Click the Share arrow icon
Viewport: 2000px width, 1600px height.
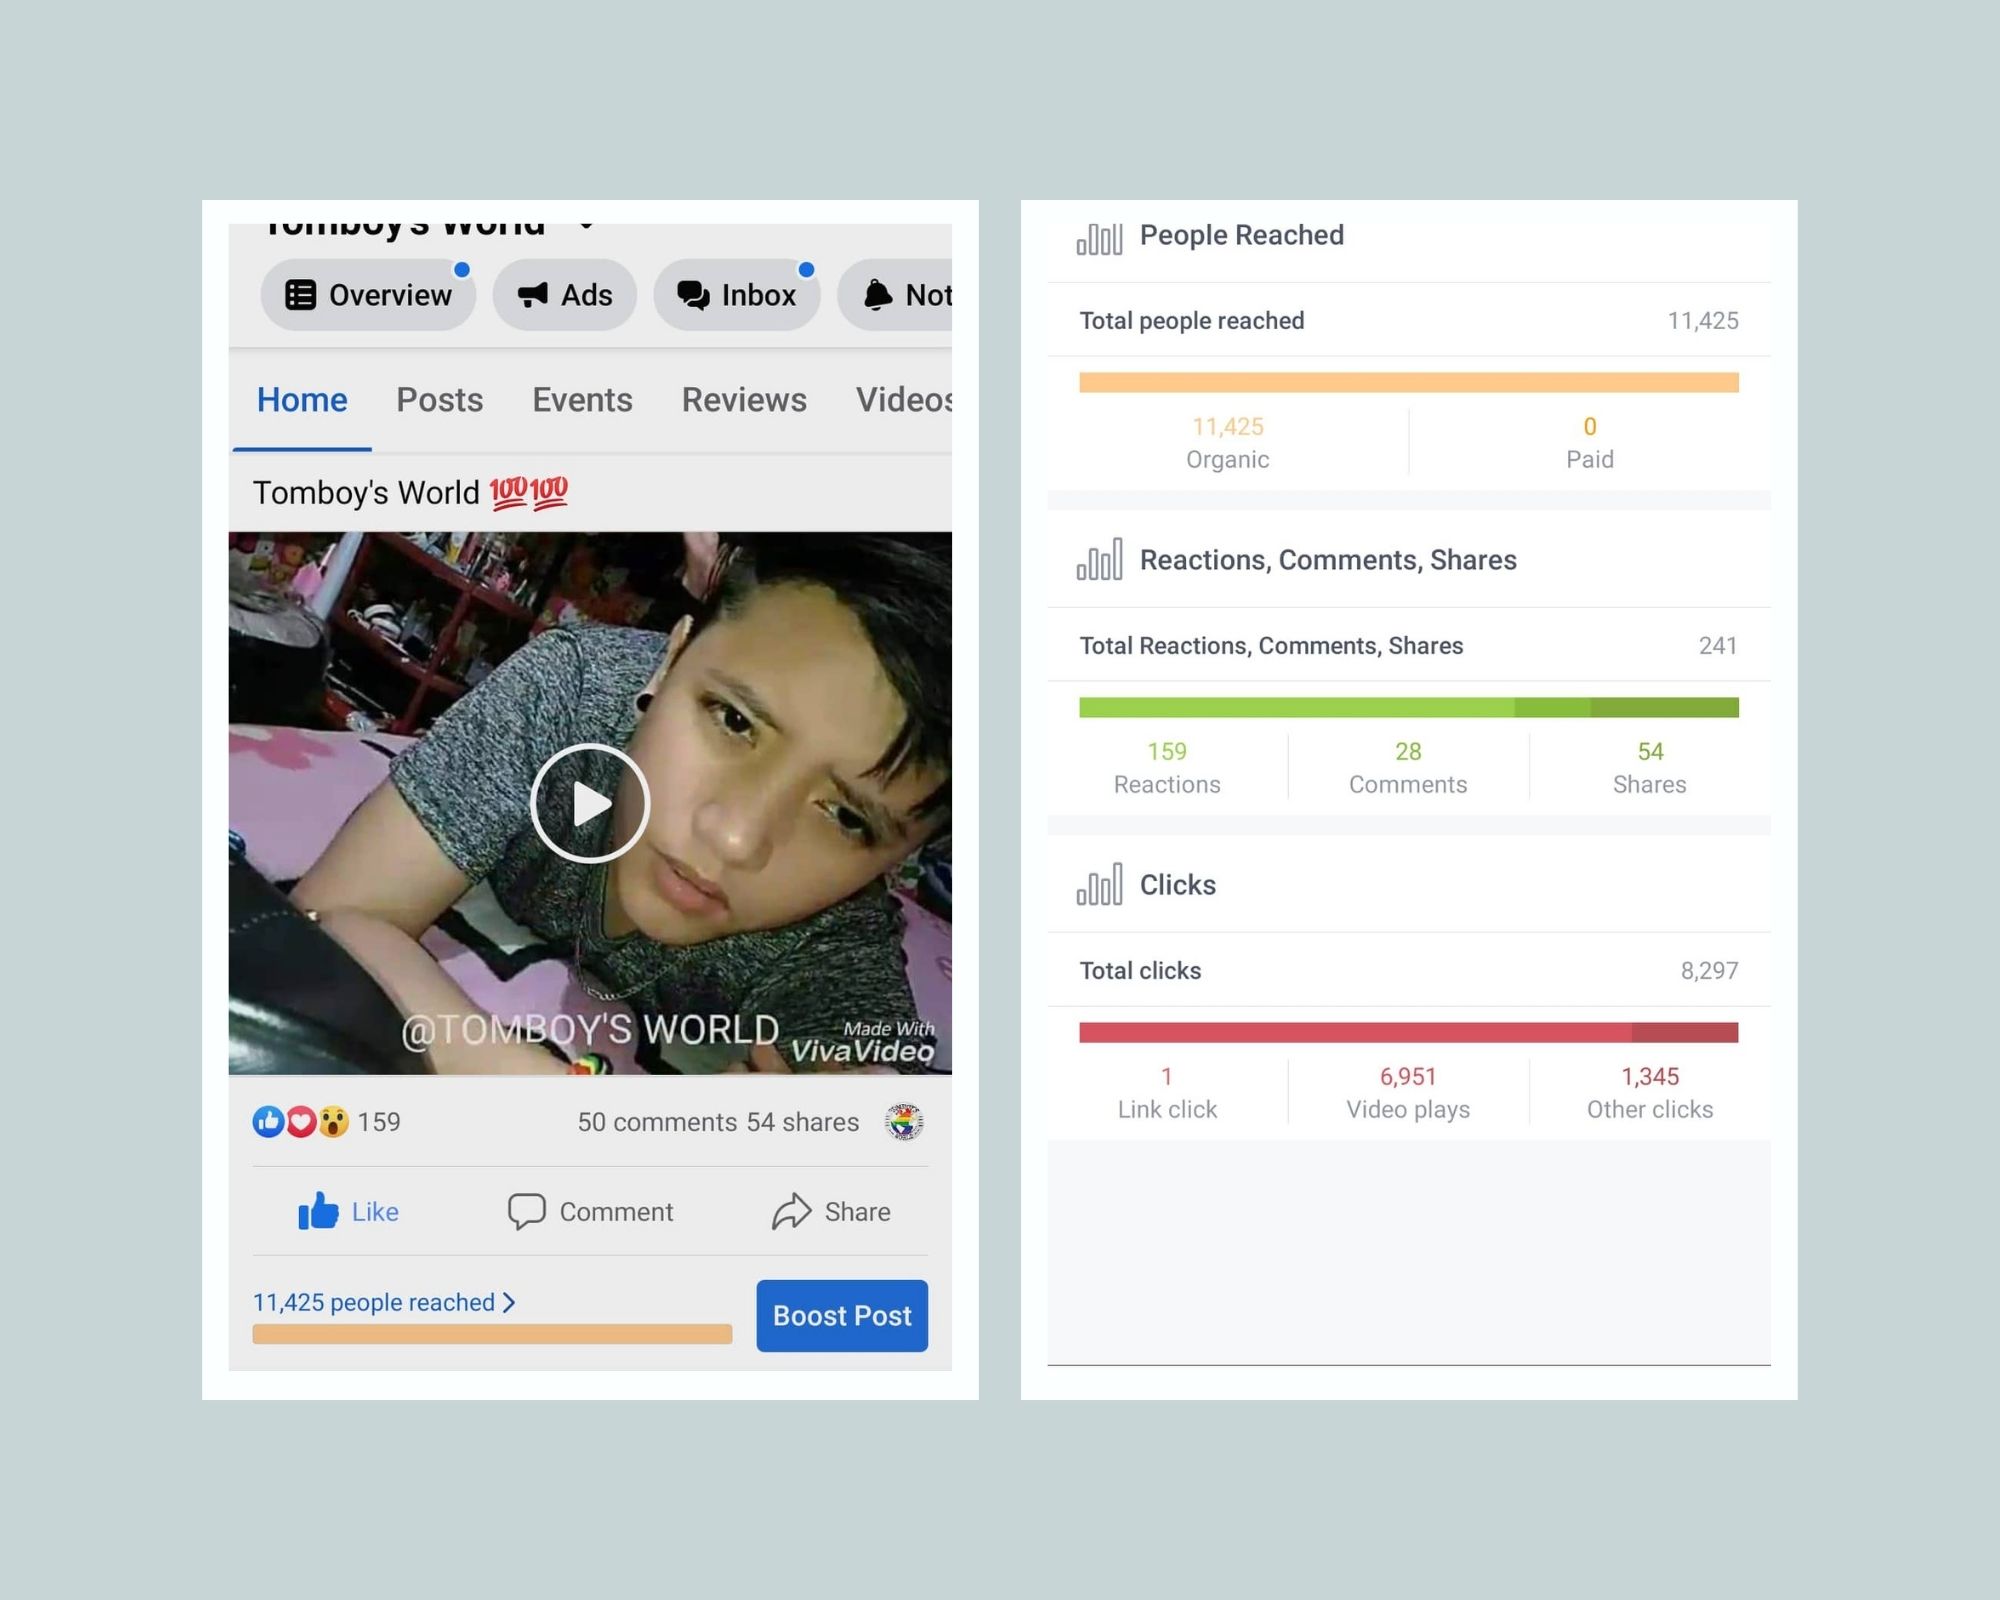[x=791, y=1211]
